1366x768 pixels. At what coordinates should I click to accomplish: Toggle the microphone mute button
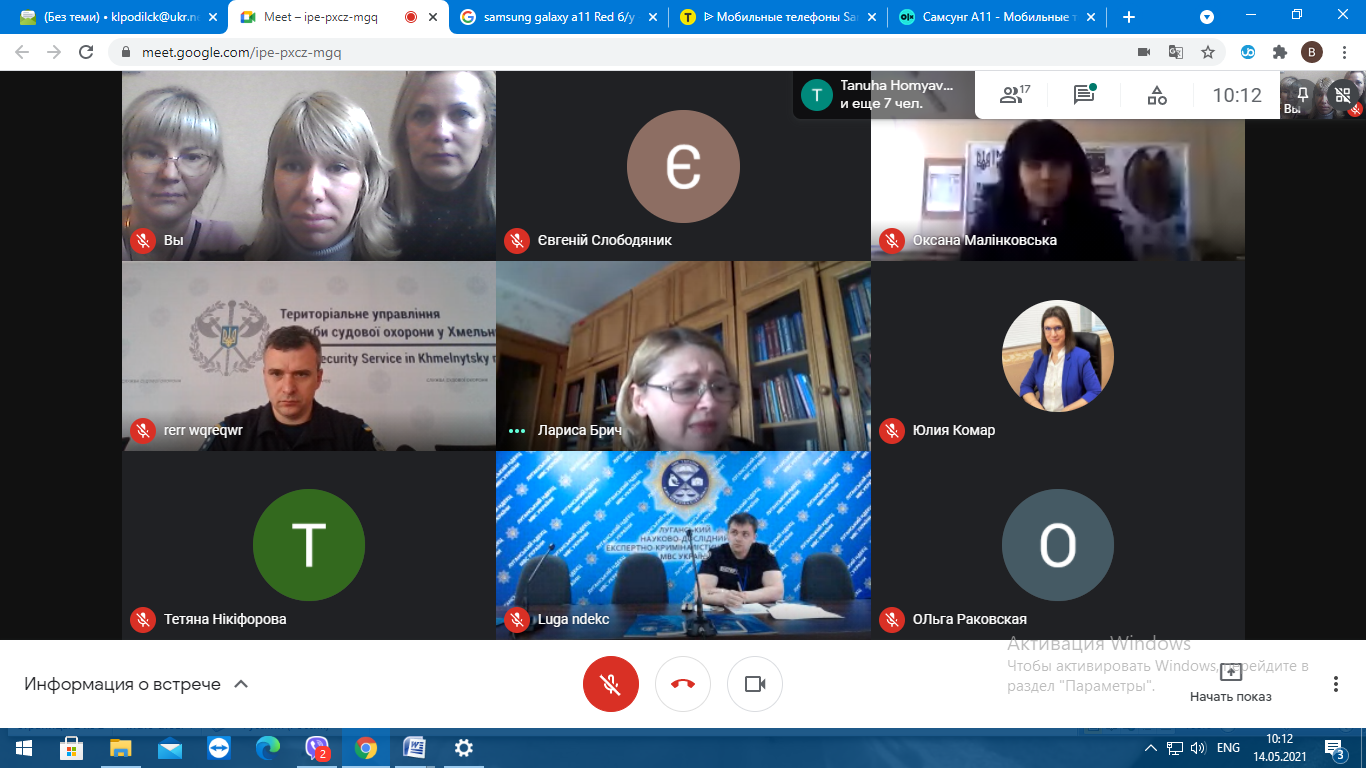pyautogui.click(x=610, y=684)
